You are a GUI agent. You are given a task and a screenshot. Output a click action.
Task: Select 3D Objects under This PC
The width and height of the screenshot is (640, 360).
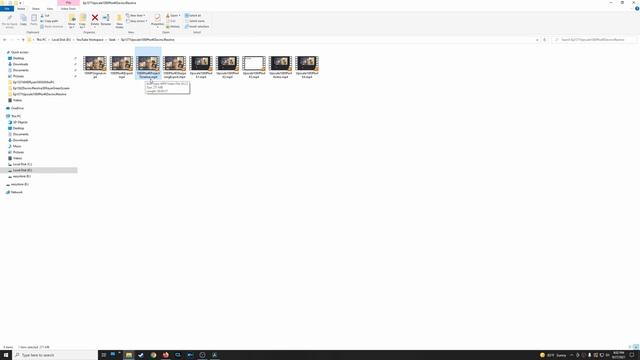20,122
